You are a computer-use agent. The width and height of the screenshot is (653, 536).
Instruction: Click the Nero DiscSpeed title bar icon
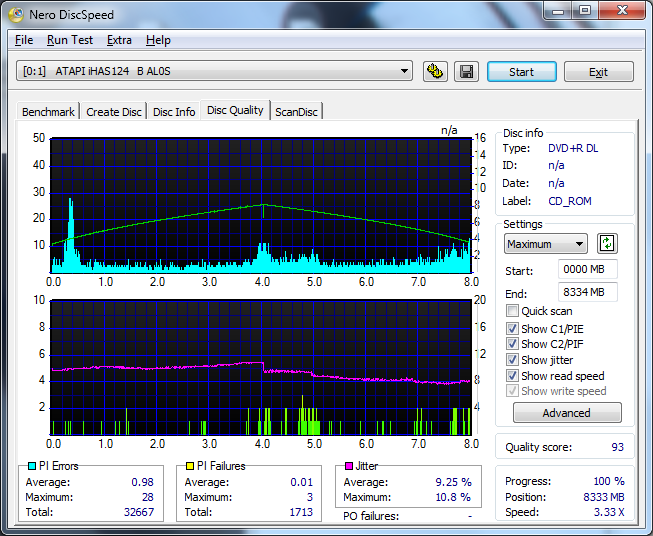17,14
